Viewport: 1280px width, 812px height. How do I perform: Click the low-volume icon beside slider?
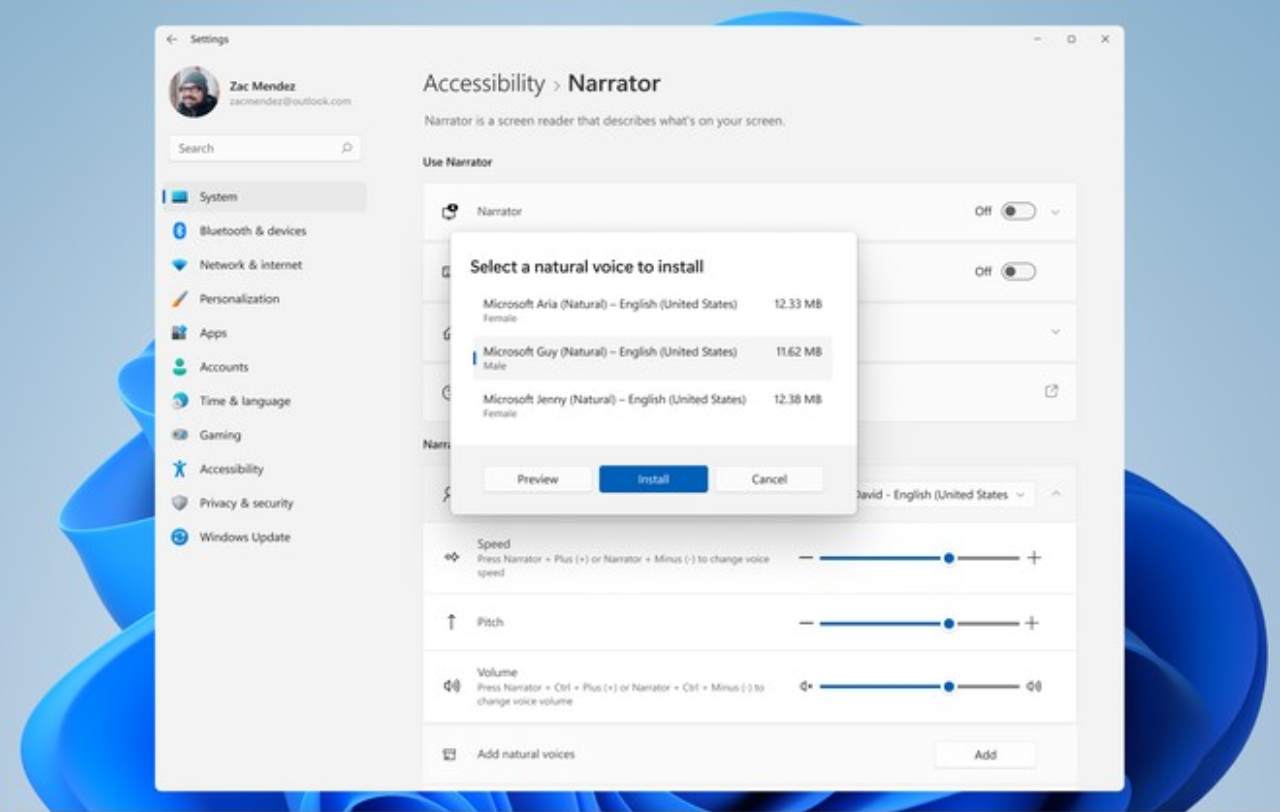(806, 687)
